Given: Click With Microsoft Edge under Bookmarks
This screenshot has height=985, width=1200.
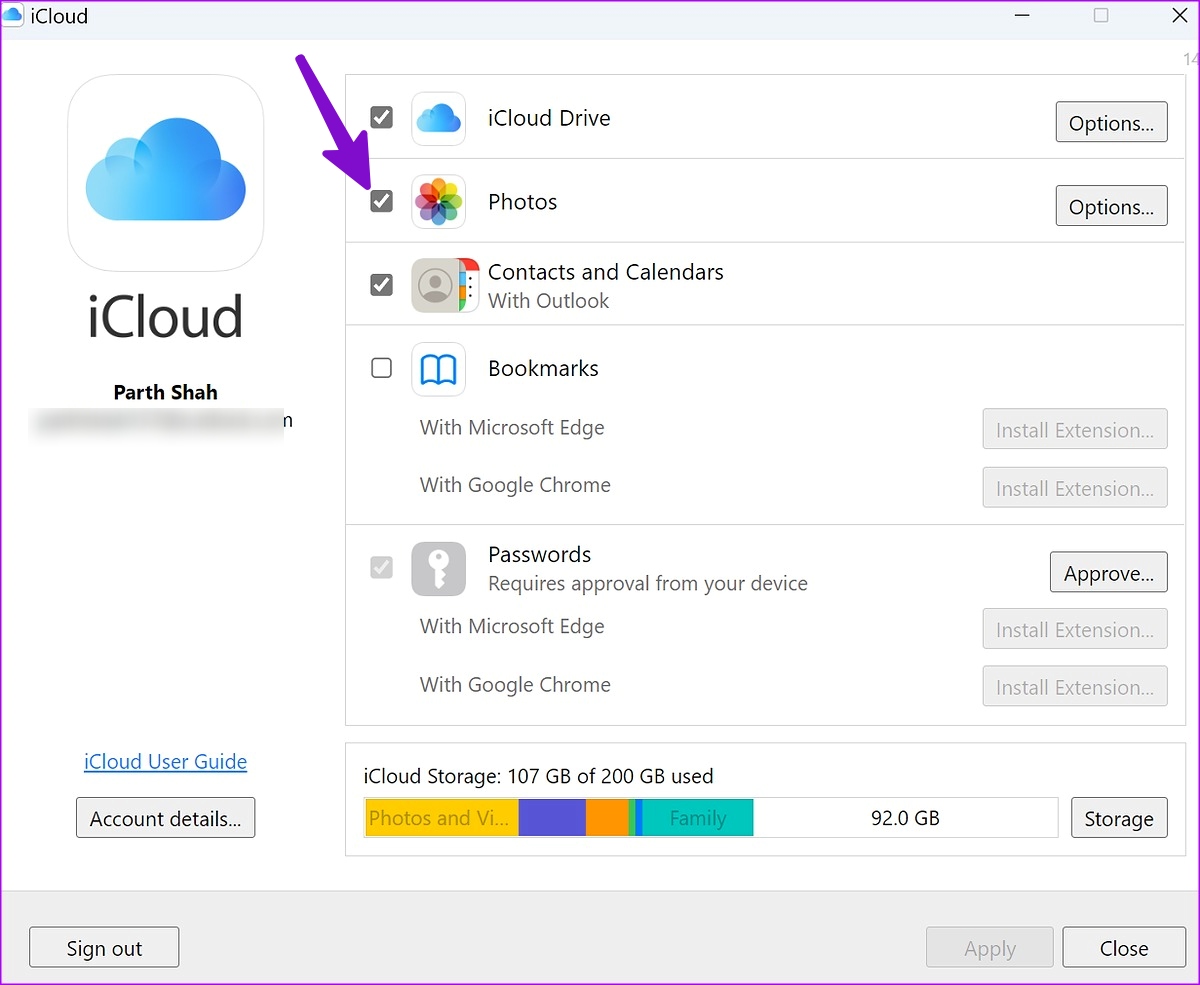Looking at the screenshot, I should 512,428.
